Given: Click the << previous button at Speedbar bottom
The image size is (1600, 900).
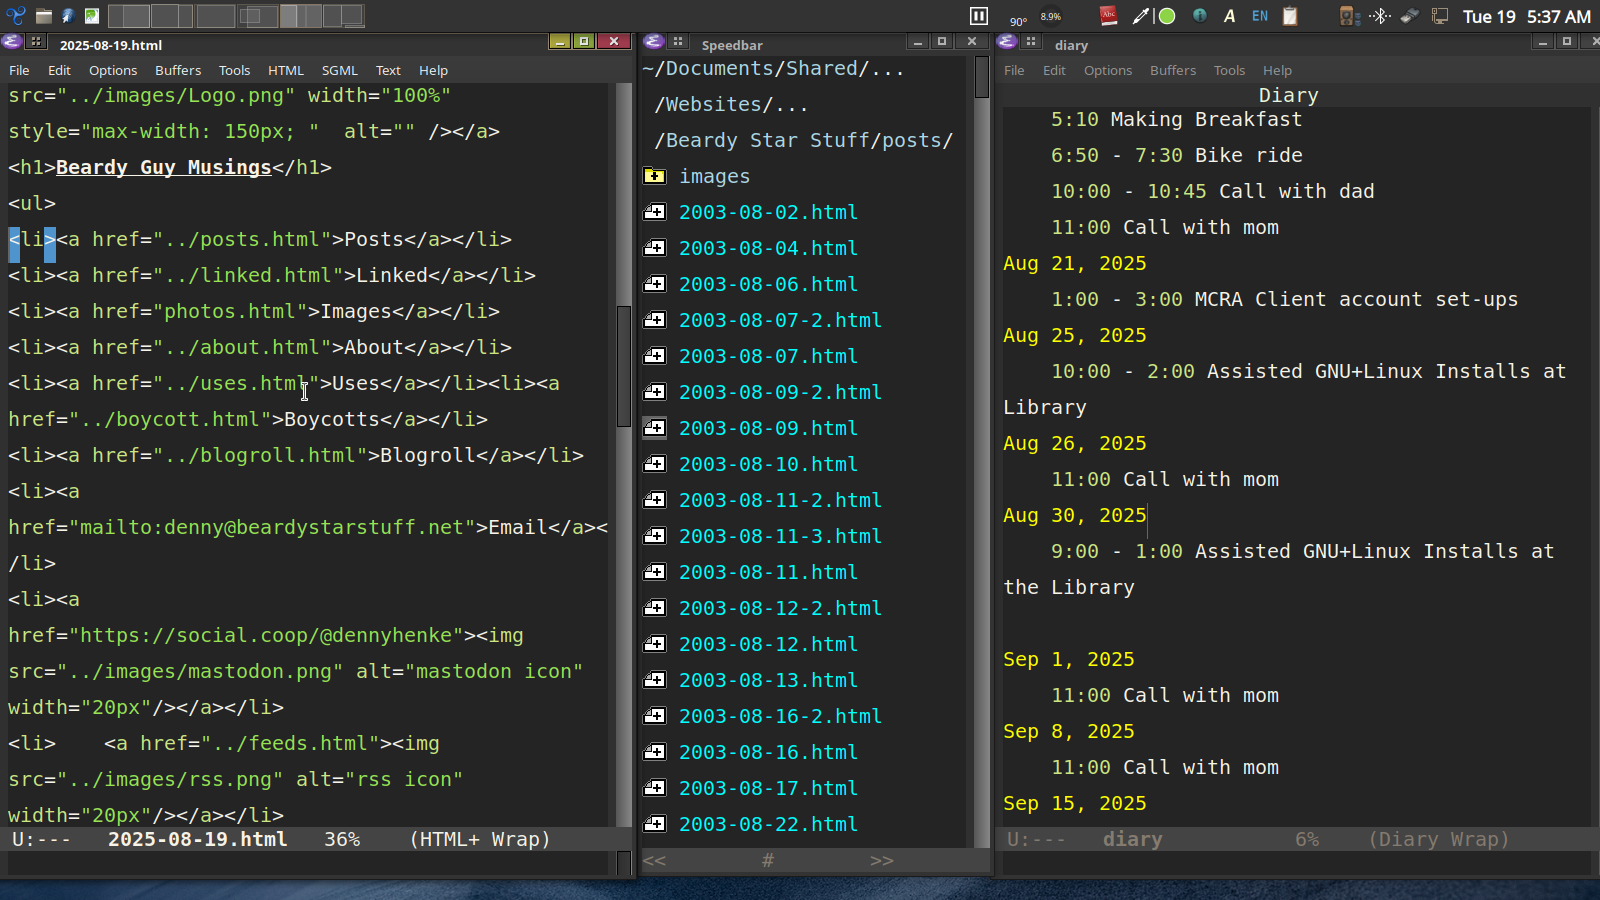Looking at the screenshot, I should tap(656, 860).
